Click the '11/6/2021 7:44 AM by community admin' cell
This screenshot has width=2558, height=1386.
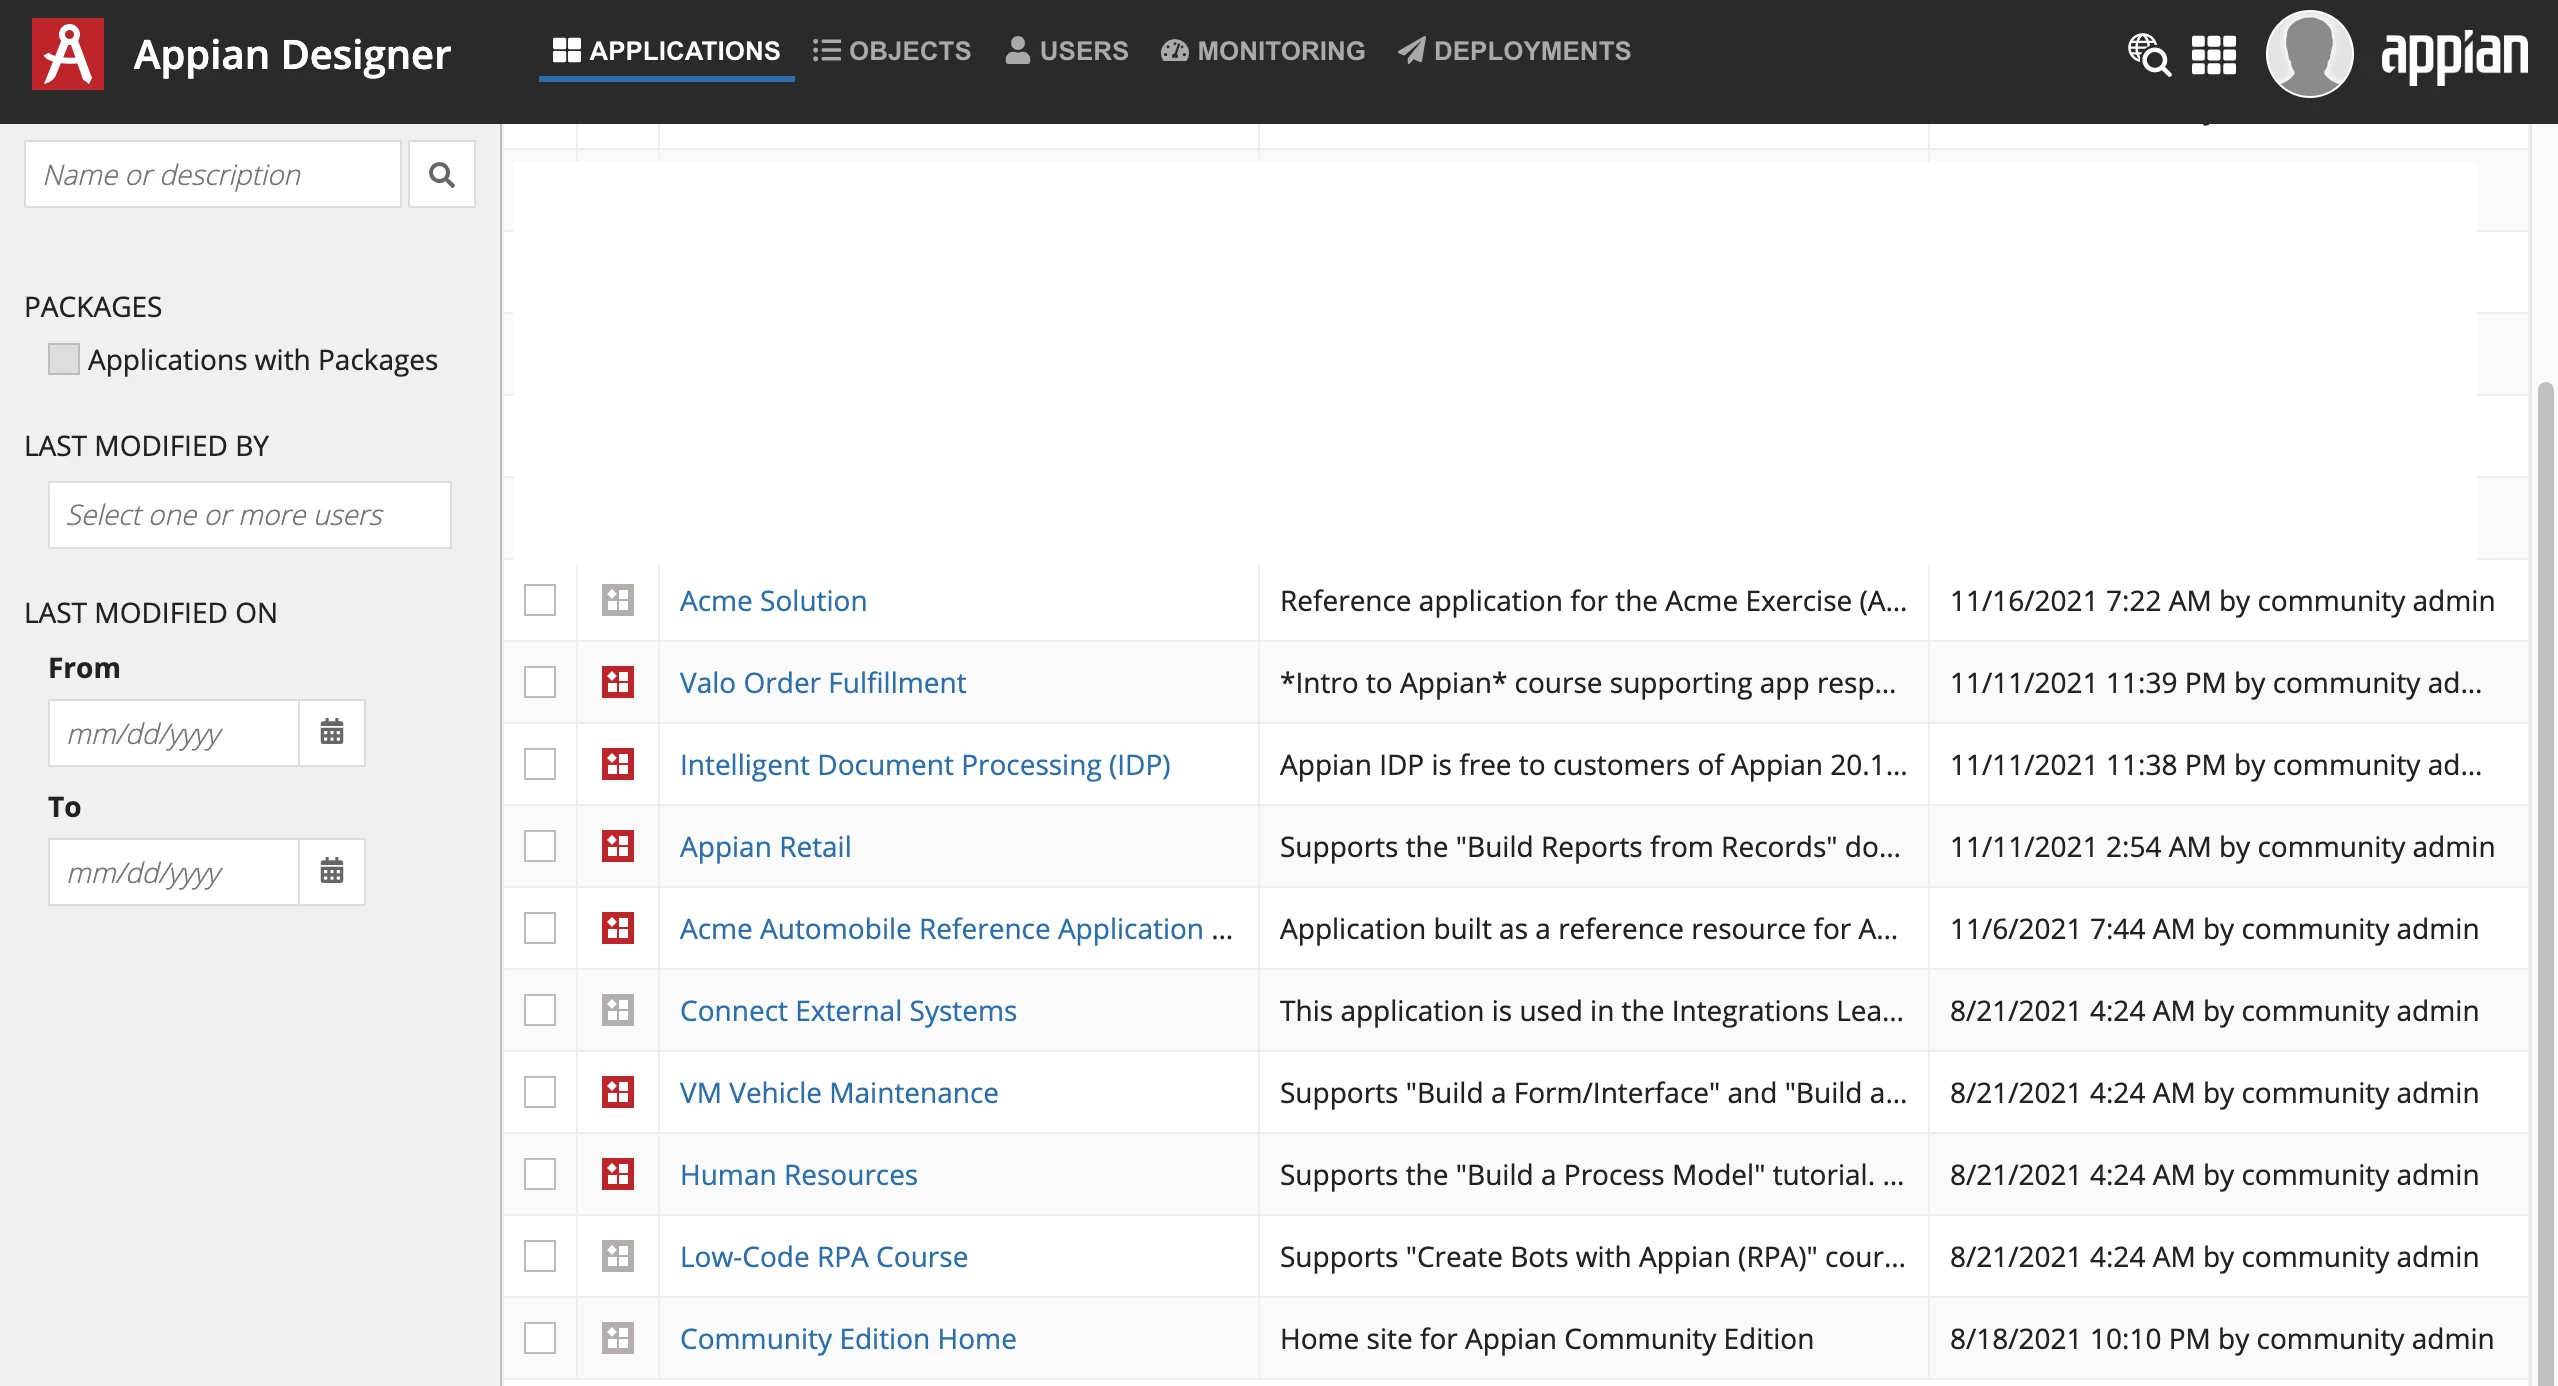click(x=2214, y=928)
